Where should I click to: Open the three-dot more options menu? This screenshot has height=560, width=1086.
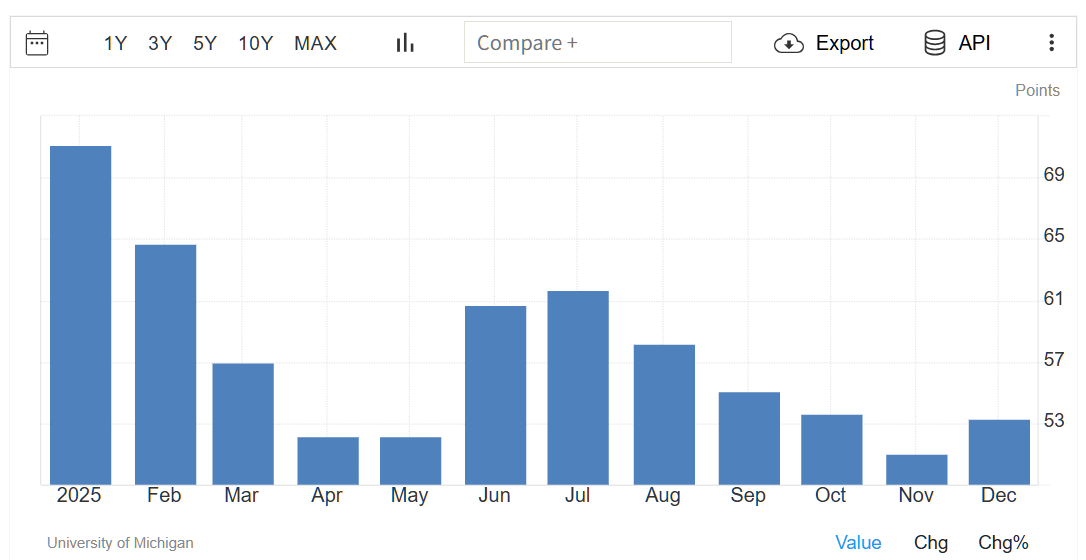(x=1051, y=43)
